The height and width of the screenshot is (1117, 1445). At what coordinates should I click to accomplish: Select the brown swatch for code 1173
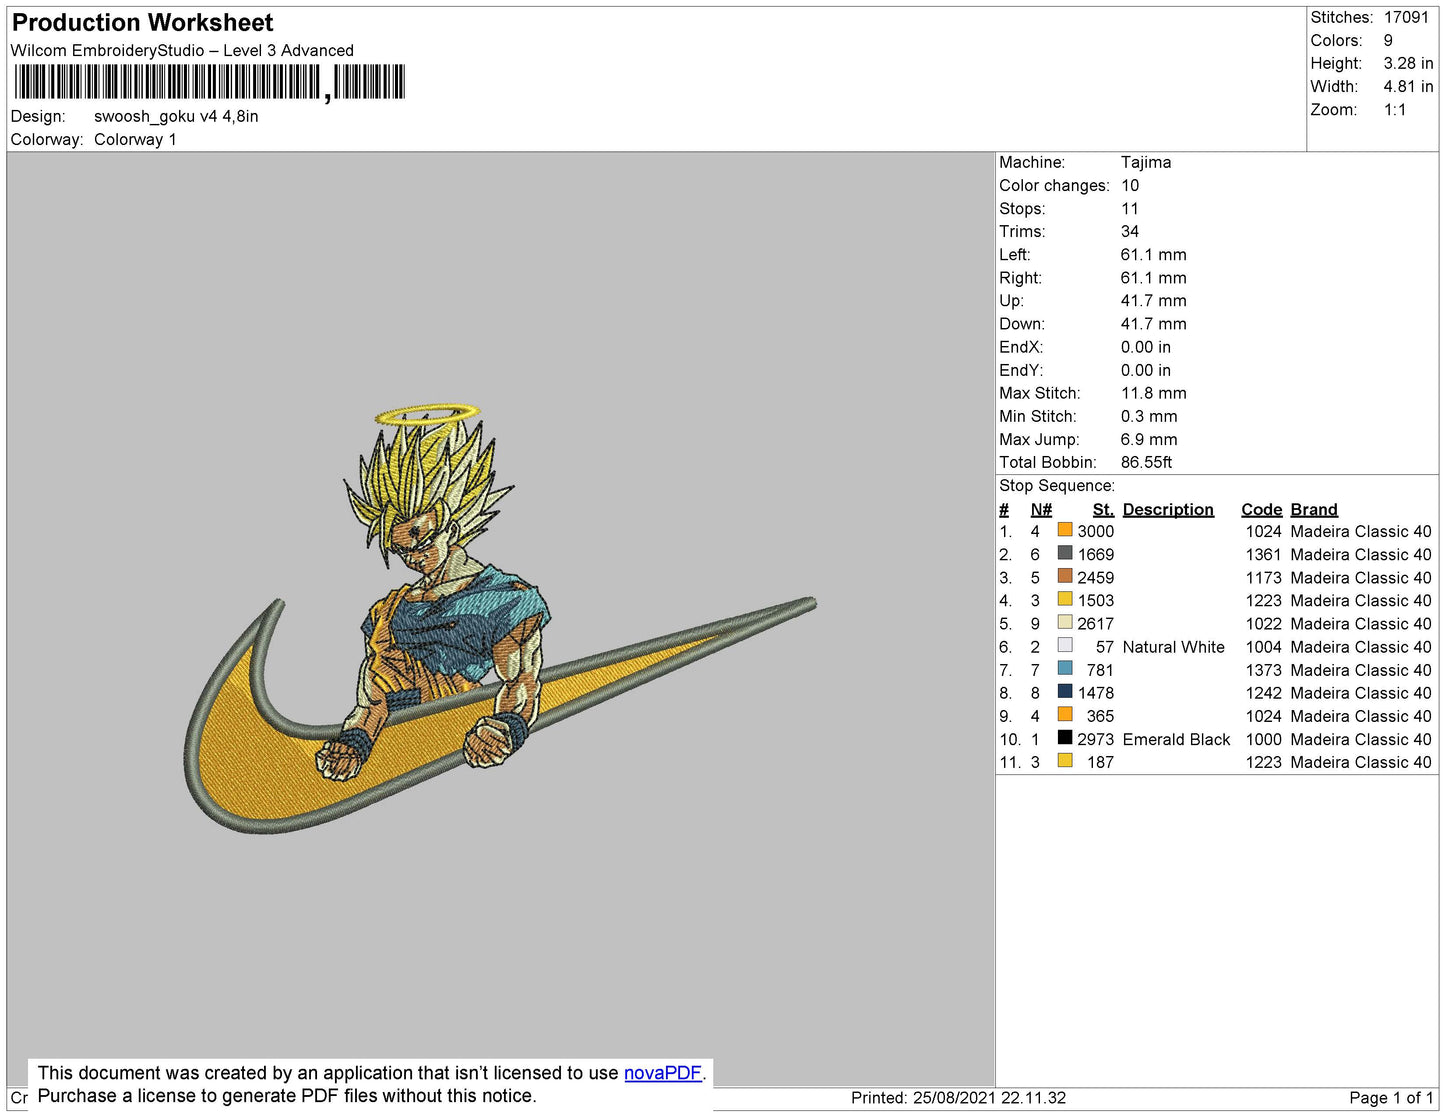(x=1065, y=576)
